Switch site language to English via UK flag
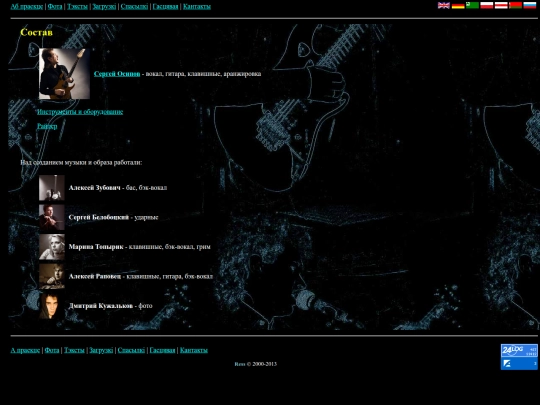540x405 pixels. 444,6
